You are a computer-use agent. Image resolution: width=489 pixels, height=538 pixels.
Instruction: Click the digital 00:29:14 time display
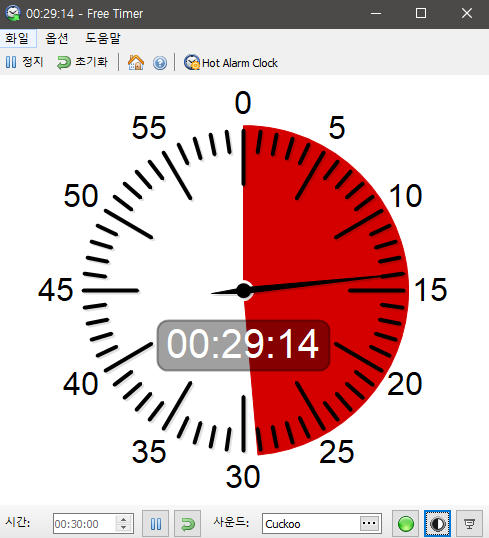[x=243, y=345]
